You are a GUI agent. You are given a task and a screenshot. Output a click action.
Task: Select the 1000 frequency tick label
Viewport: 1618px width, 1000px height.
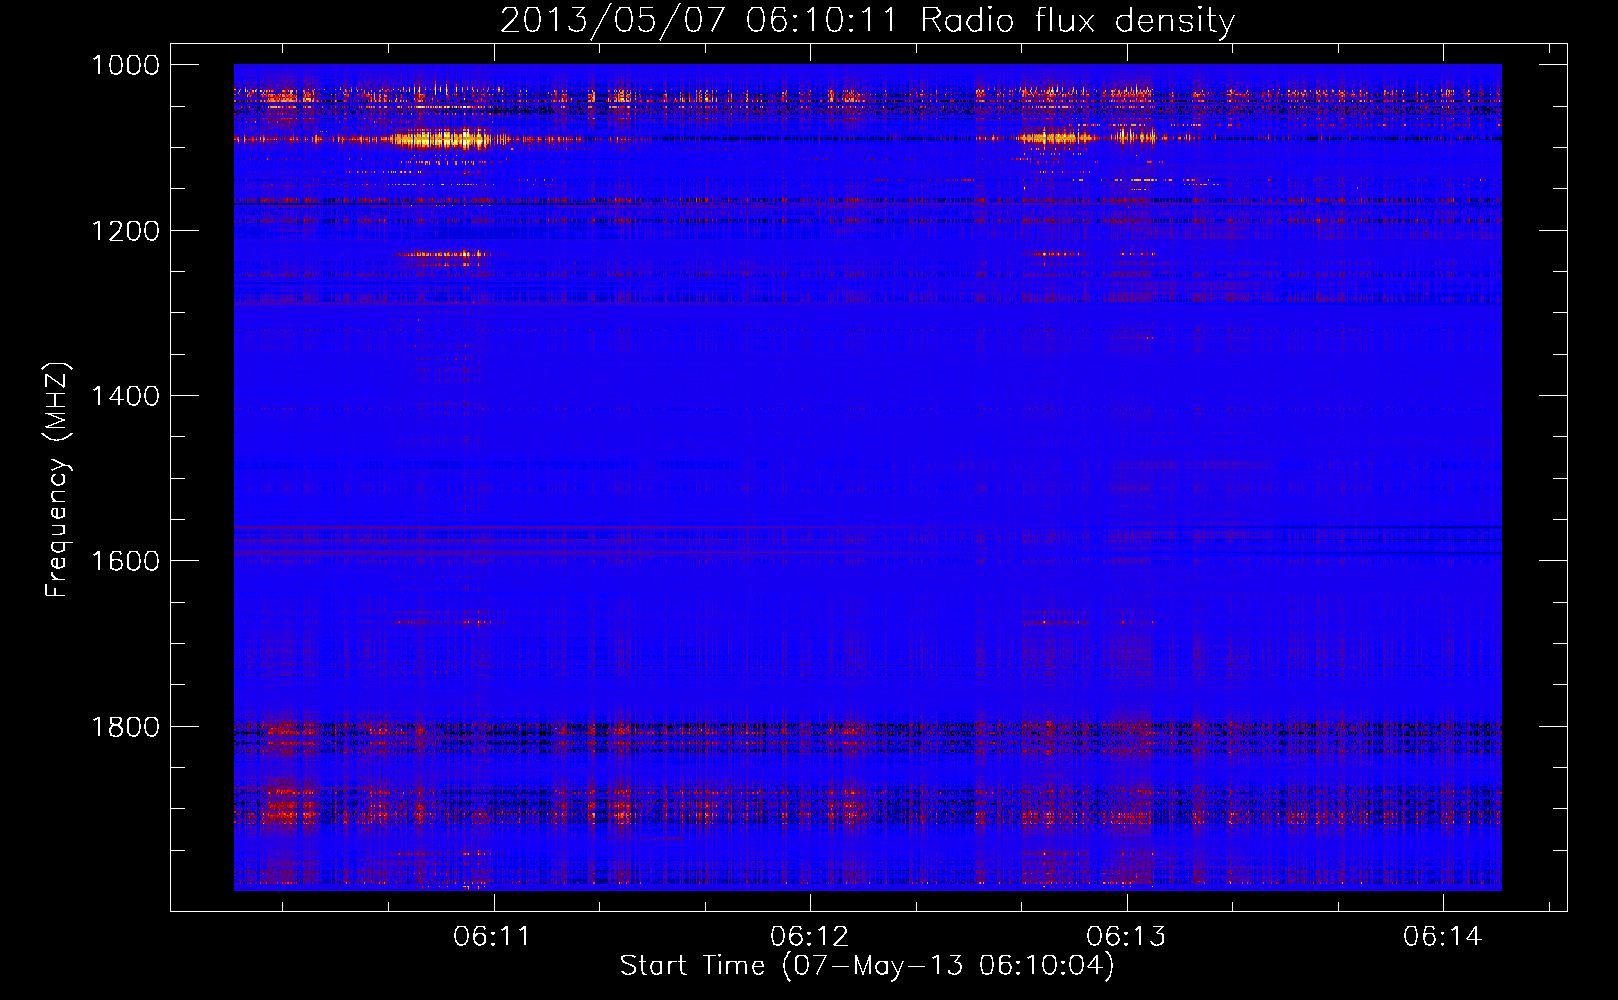tap(125, 65)
